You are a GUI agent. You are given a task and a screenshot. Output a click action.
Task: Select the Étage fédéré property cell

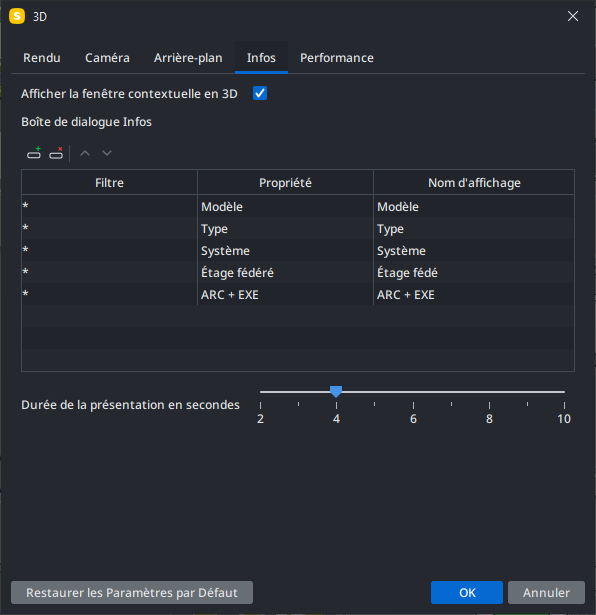[285, 272]
